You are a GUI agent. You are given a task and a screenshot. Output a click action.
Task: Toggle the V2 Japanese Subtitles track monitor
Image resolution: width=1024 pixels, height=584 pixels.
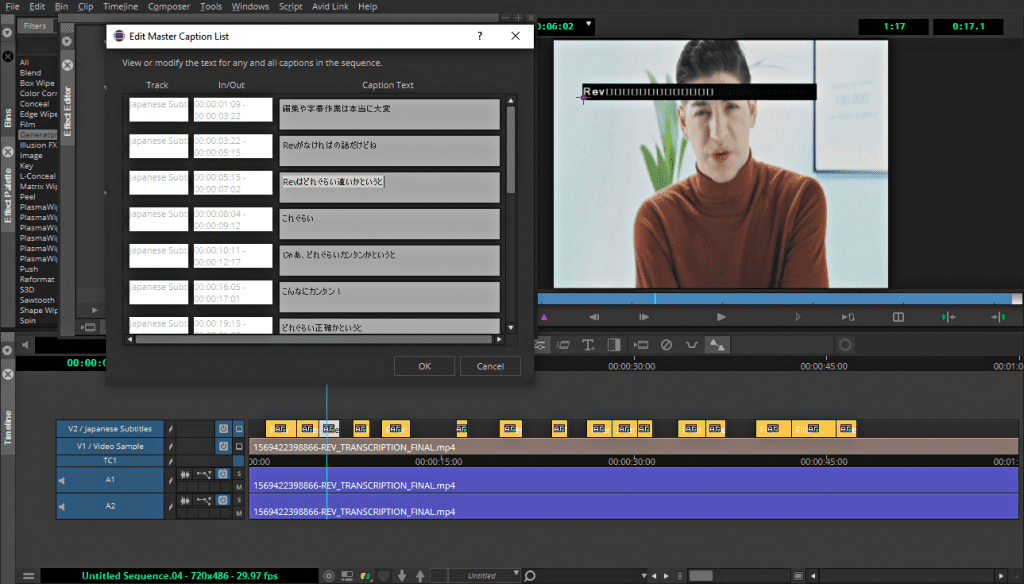pyautogui.click(x=239, y=428)
